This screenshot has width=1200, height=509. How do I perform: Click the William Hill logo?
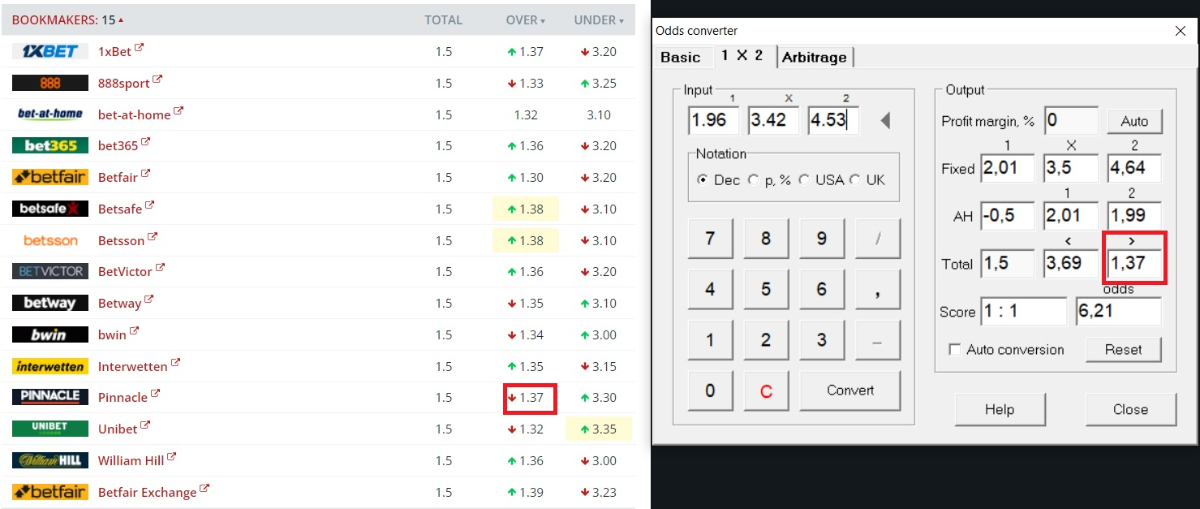point(50,460)
